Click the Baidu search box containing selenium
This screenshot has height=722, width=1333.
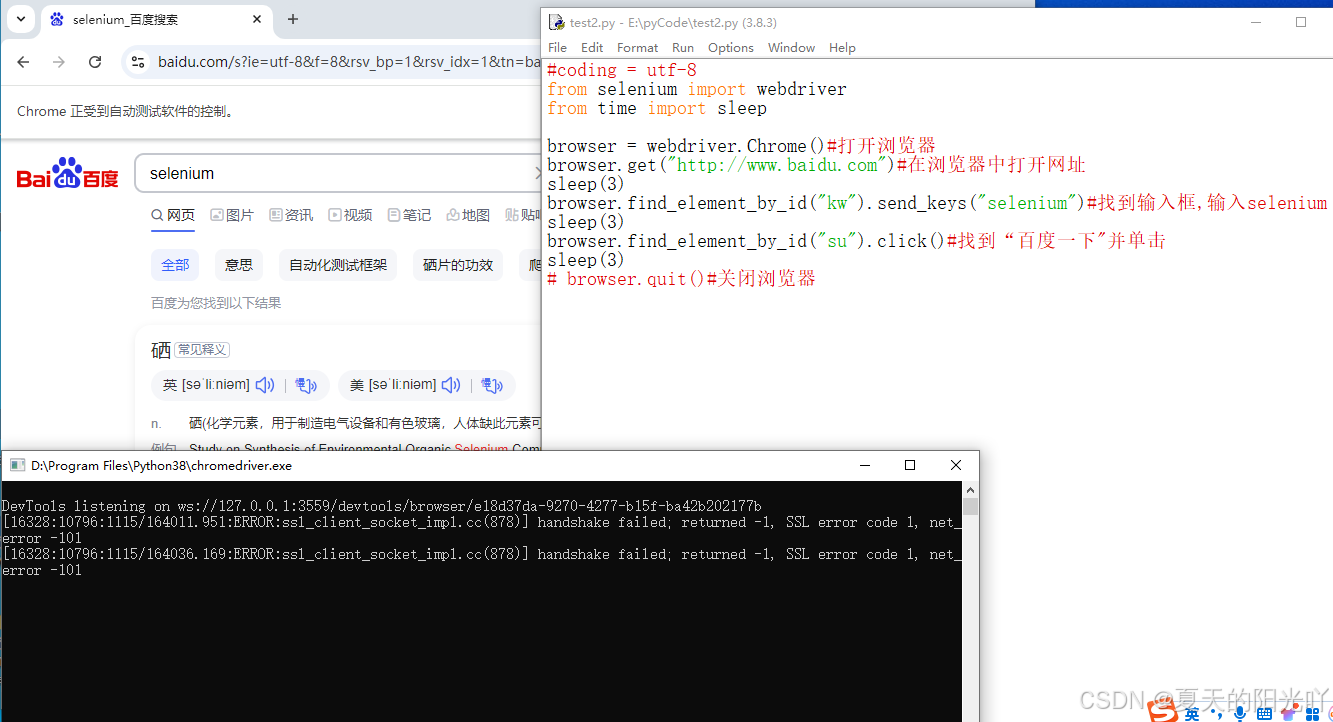point(338,173)
